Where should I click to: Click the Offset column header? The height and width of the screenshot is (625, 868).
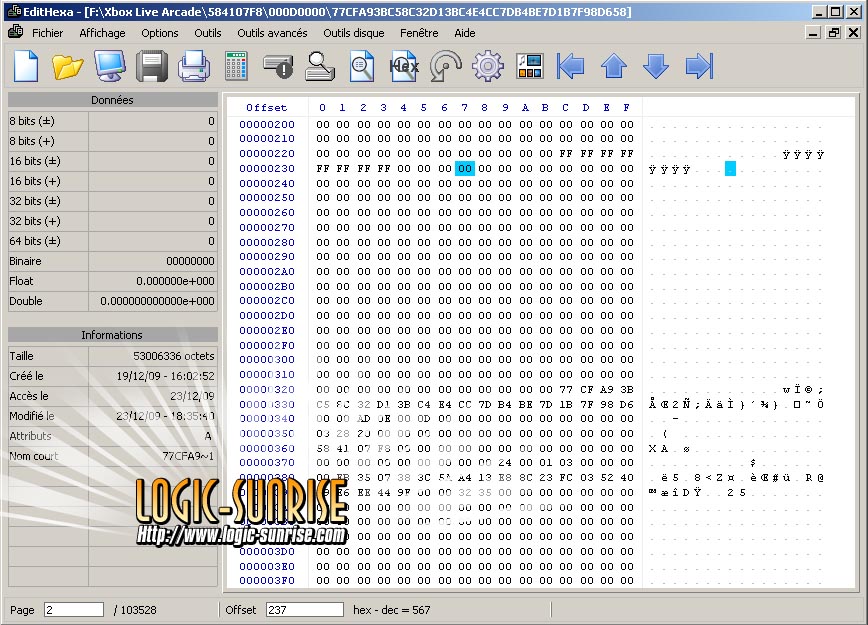point(266,107)
